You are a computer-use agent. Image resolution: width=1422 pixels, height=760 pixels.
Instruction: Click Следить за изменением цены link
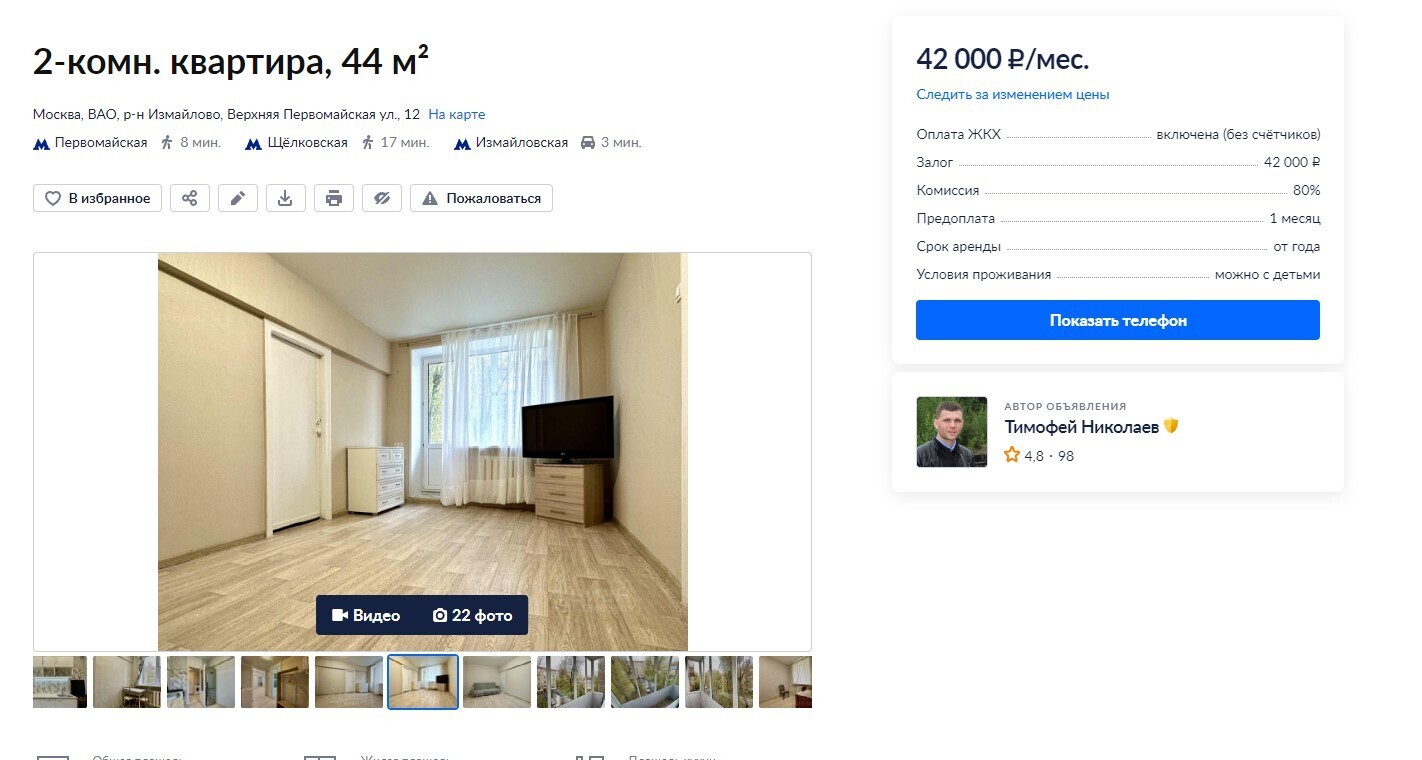coord(1013,95)
